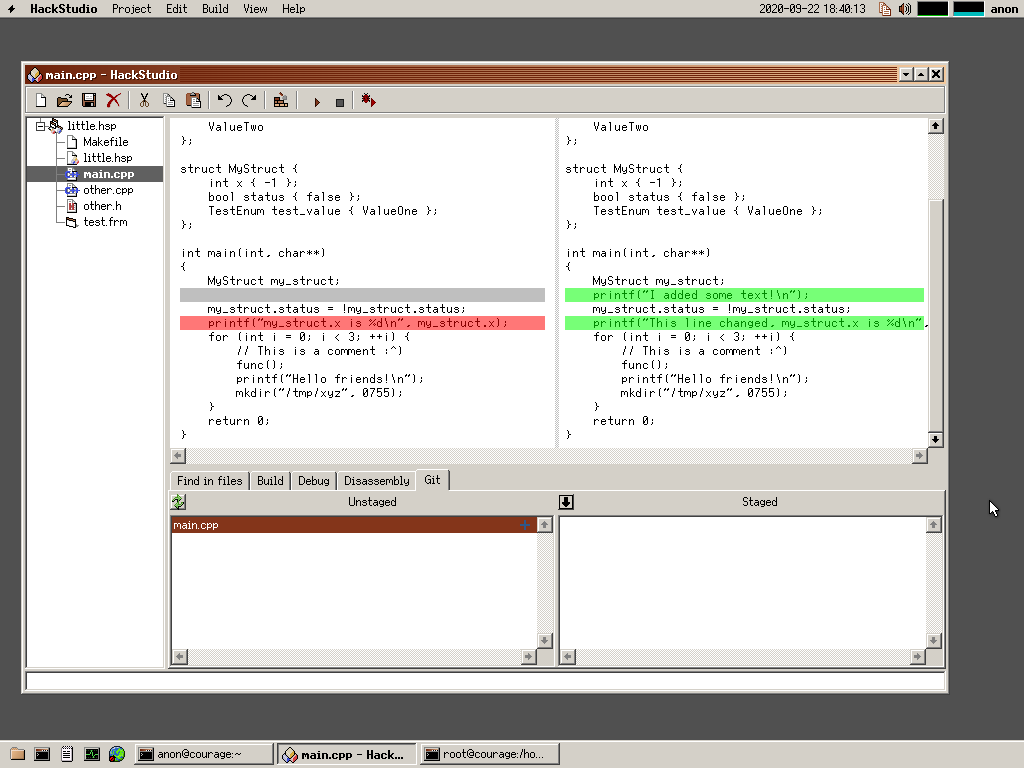Switch to the Disassembly tab
1024x768 pixels.
pyautogui.click(x=377, y=481)
